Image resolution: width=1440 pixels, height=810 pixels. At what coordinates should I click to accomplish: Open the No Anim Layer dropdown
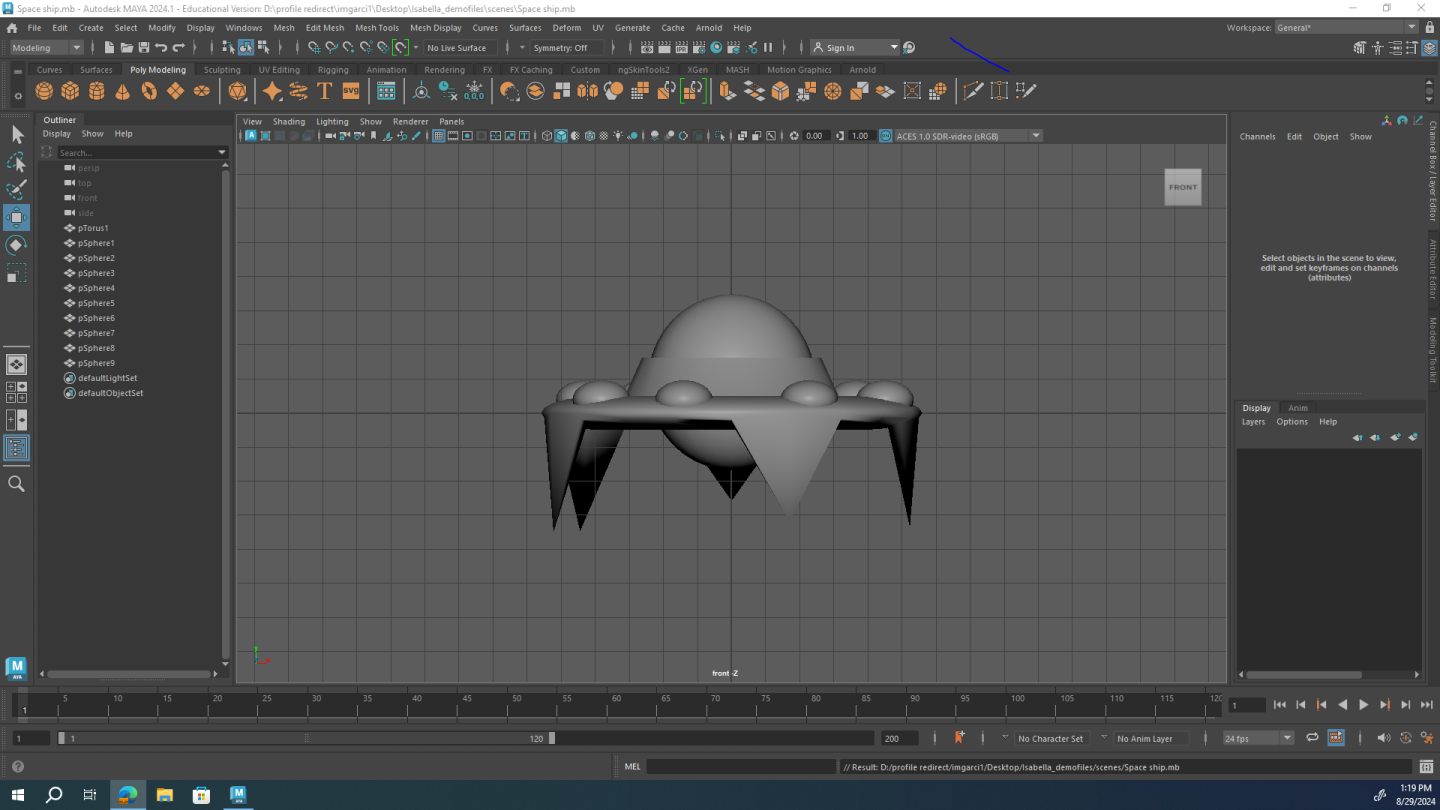[x=1151, y=739]
